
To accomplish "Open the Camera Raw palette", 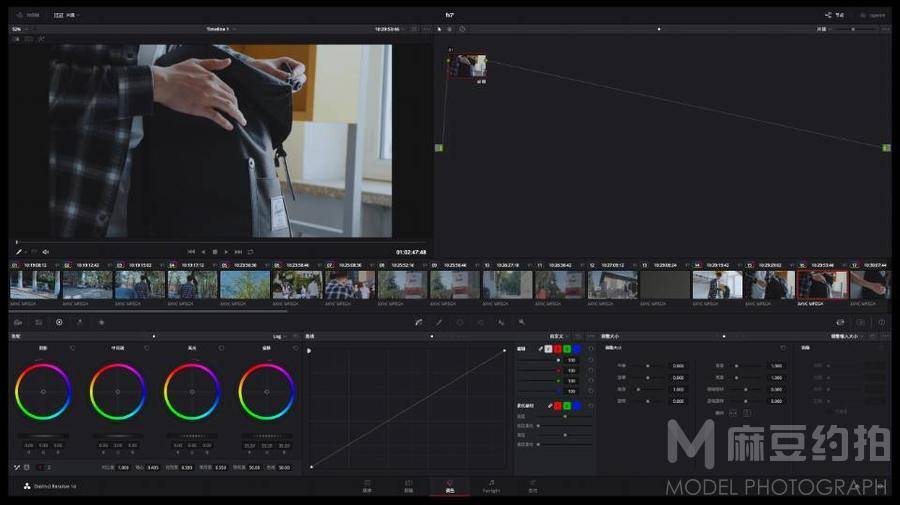I will (x=18, y=323).
